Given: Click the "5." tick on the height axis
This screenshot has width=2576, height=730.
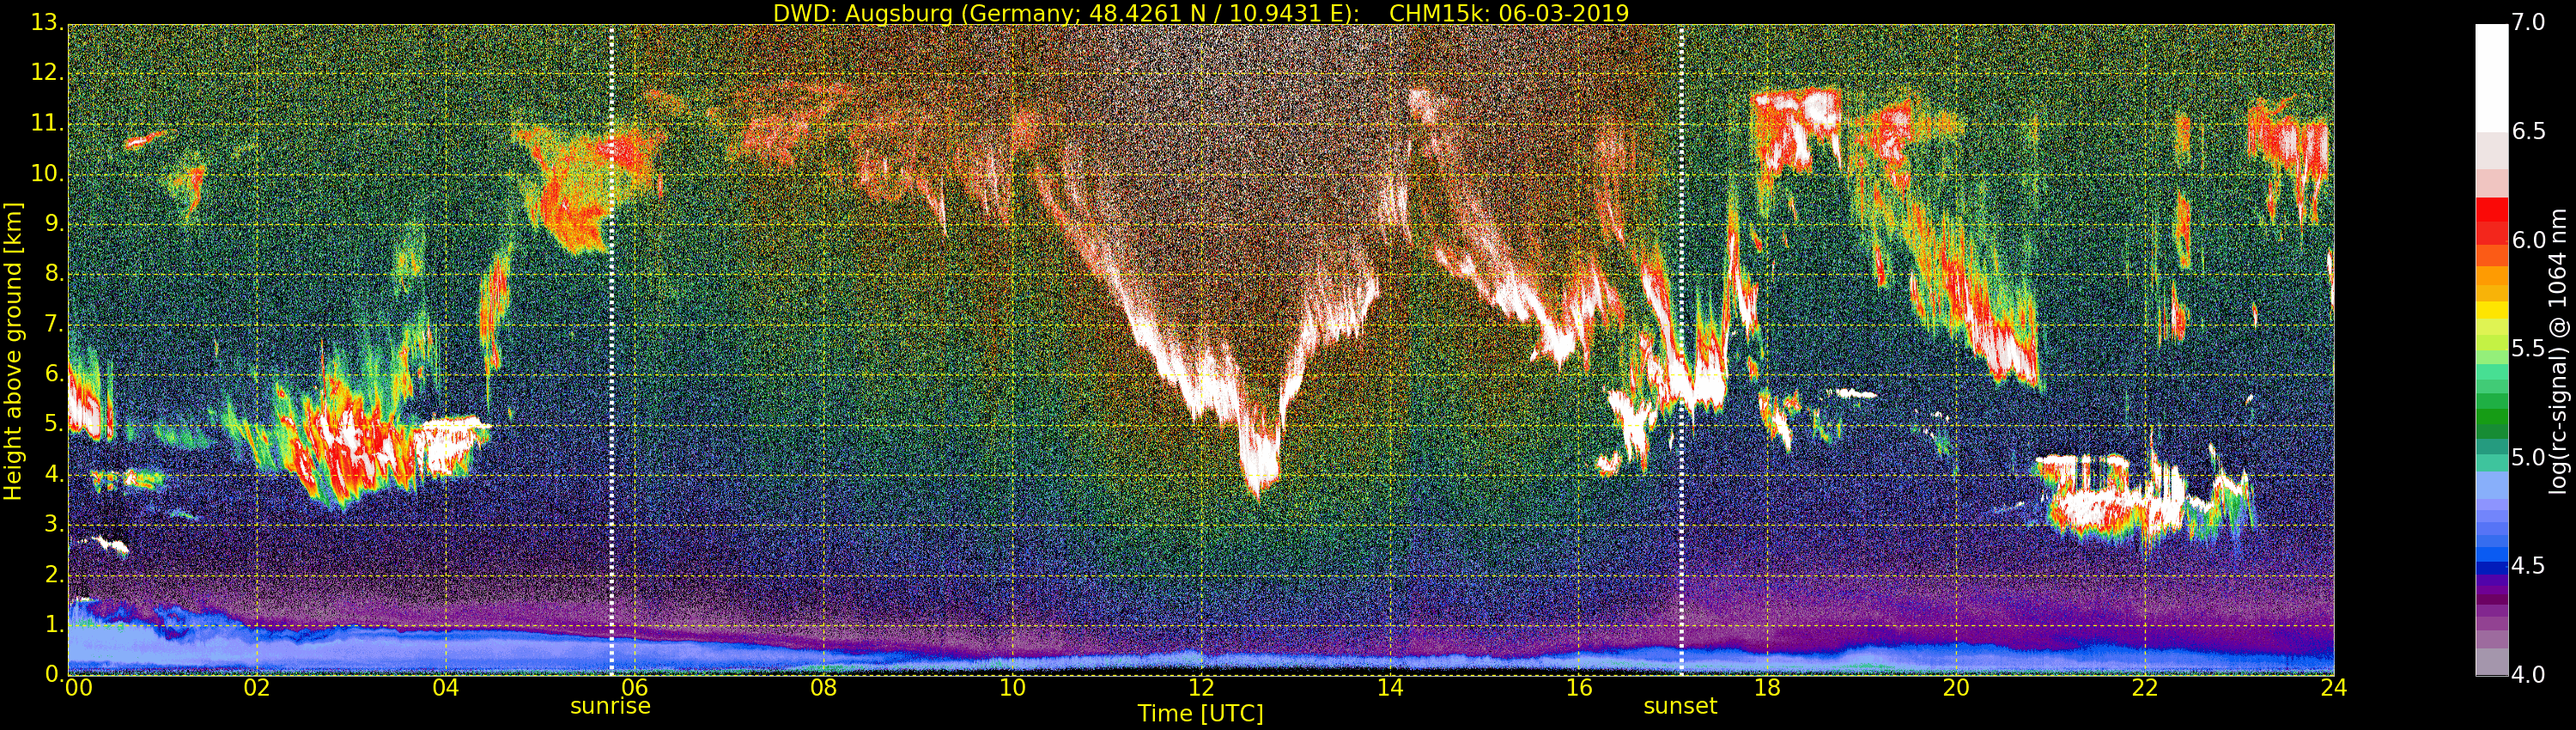Looking at the screenshot, I should (54, 423).
